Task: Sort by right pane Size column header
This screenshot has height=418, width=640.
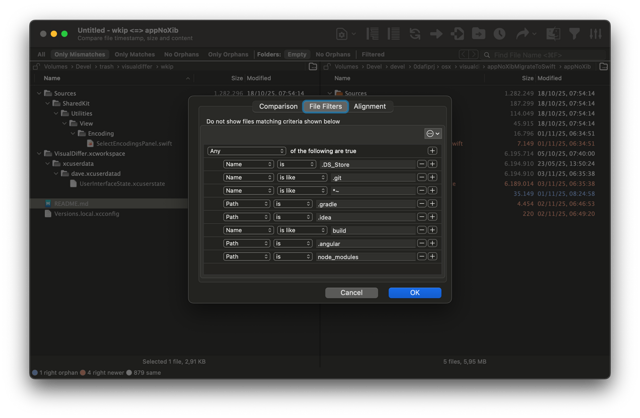Action: tap(527, 78)
